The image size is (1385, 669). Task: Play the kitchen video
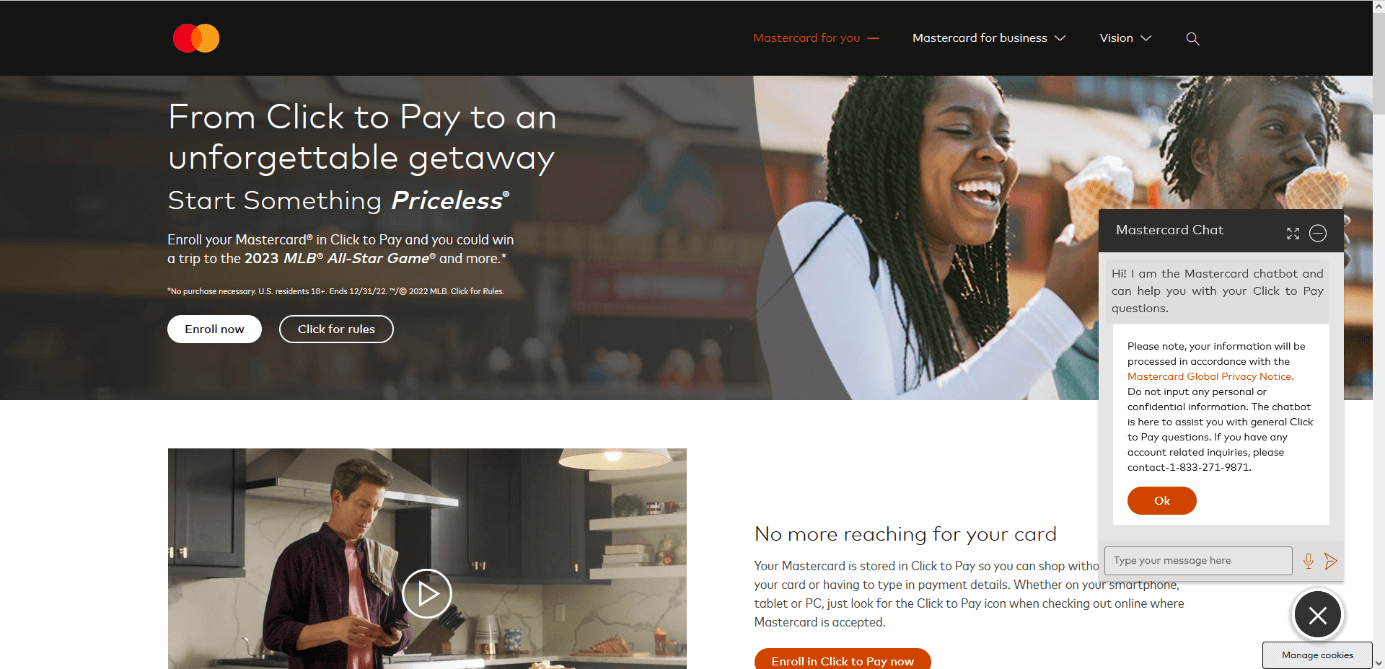[x=427, y=594]
